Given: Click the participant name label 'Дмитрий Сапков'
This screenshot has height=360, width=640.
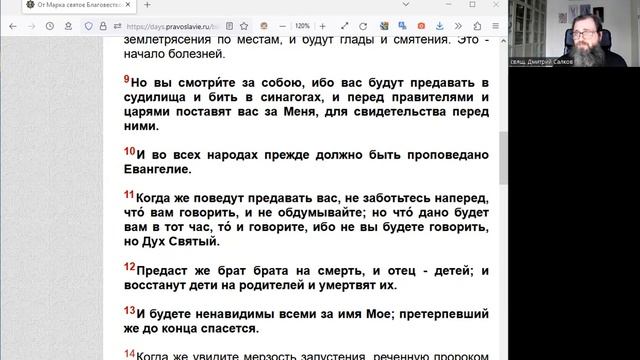Looking at the screenshot, I should click(x=549, y=62).
